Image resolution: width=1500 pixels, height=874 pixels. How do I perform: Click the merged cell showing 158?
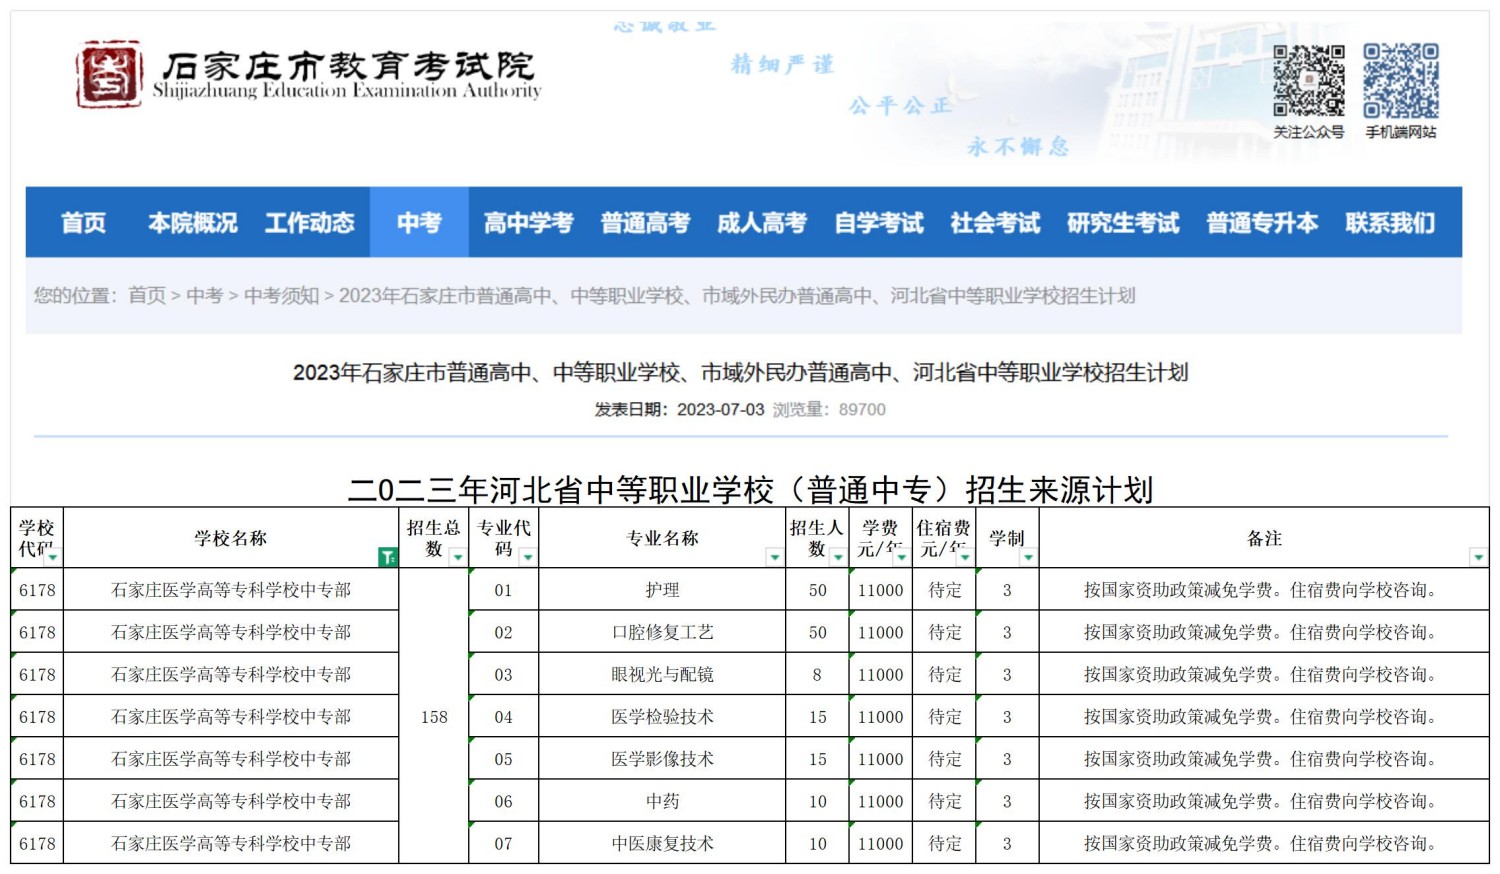[434, 717]
